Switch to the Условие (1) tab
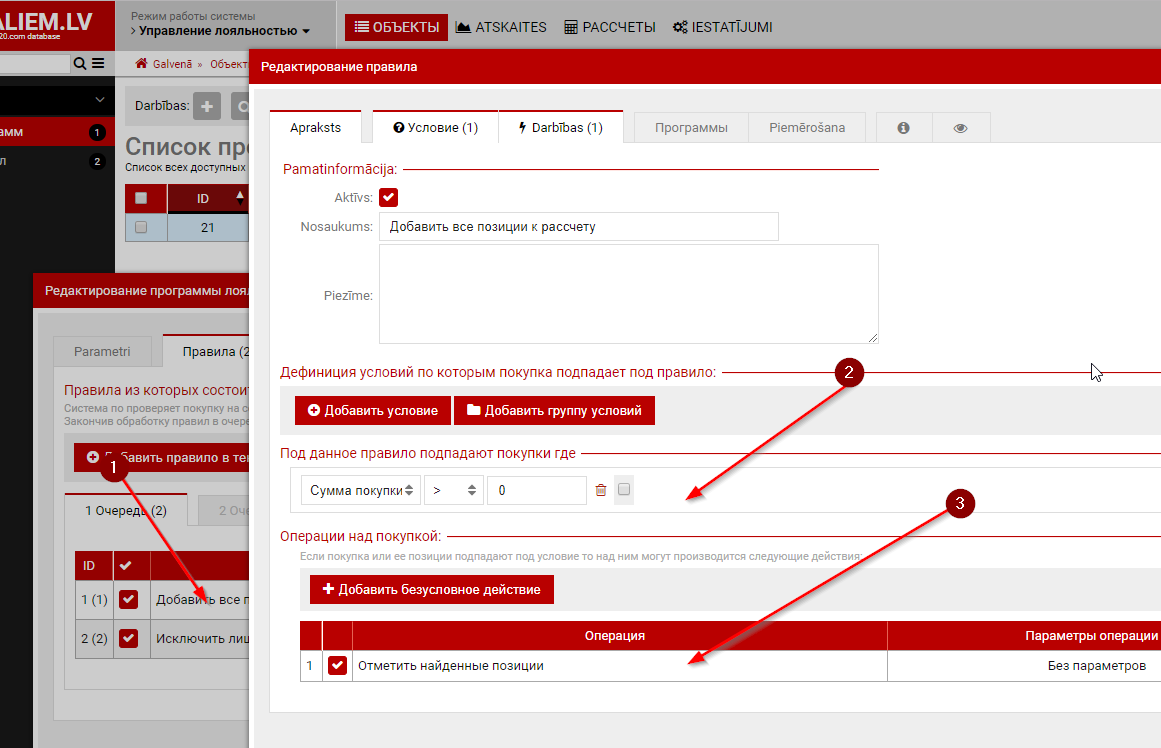1161x748 pixels. [x=435, y=128]
